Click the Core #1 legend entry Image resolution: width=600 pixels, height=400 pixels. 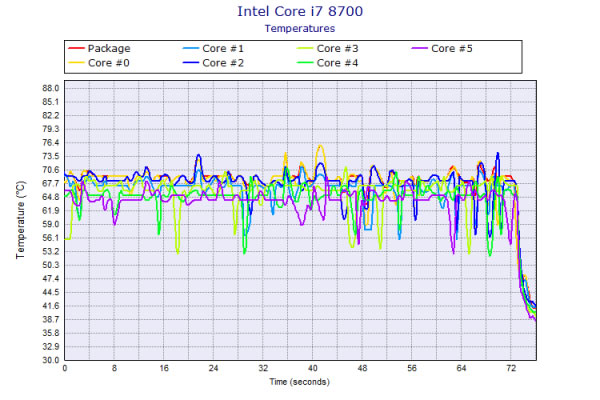click(213, 49)
